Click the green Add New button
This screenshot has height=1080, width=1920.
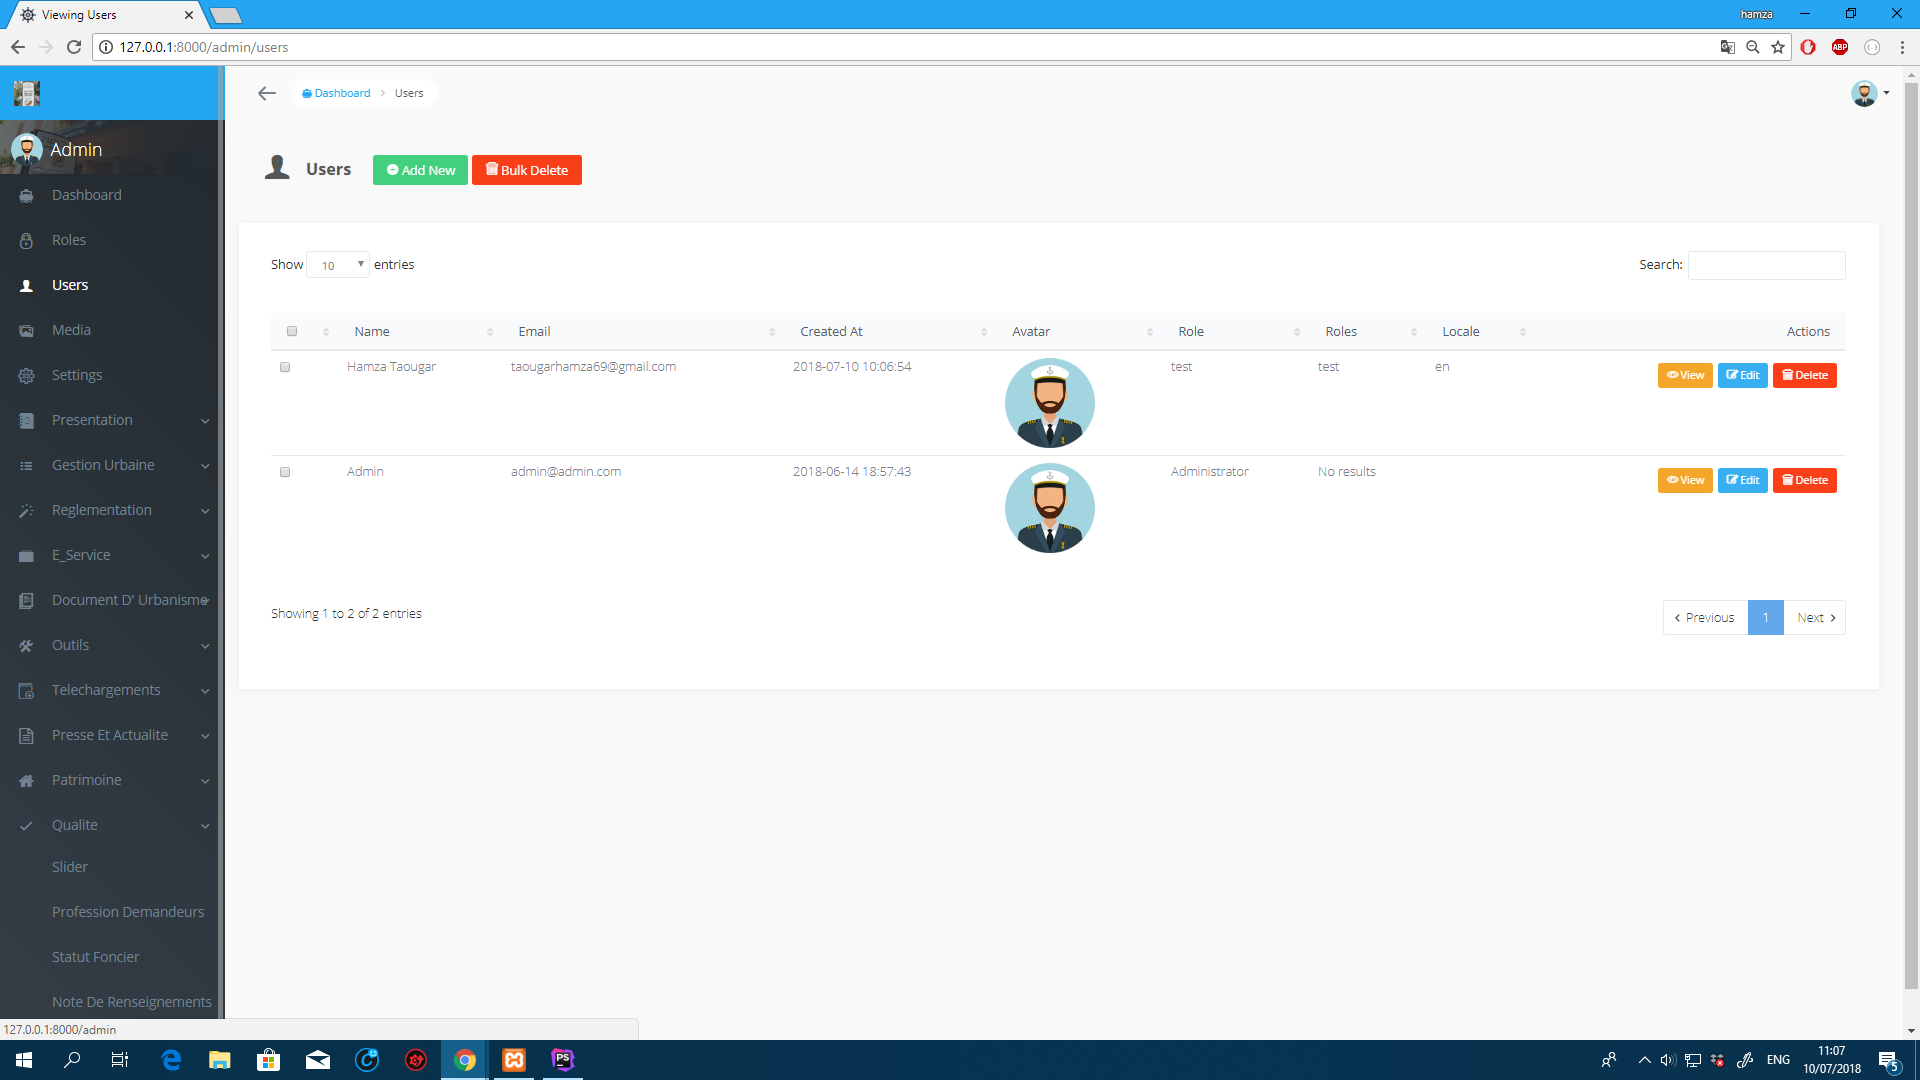coord(420,170)
